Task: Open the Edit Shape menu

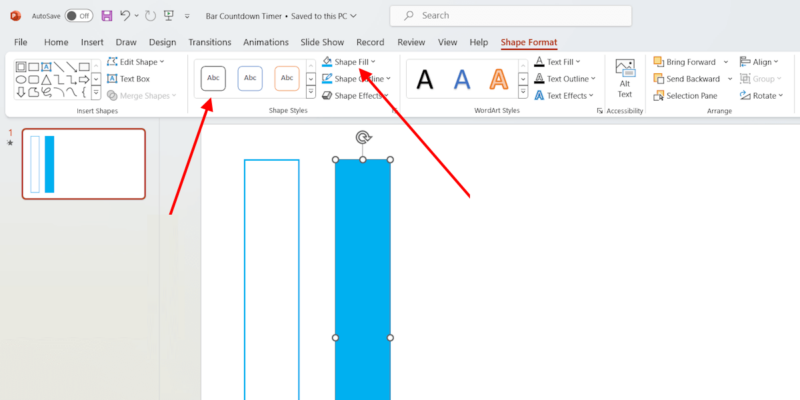Action: [x=136, y=62]
